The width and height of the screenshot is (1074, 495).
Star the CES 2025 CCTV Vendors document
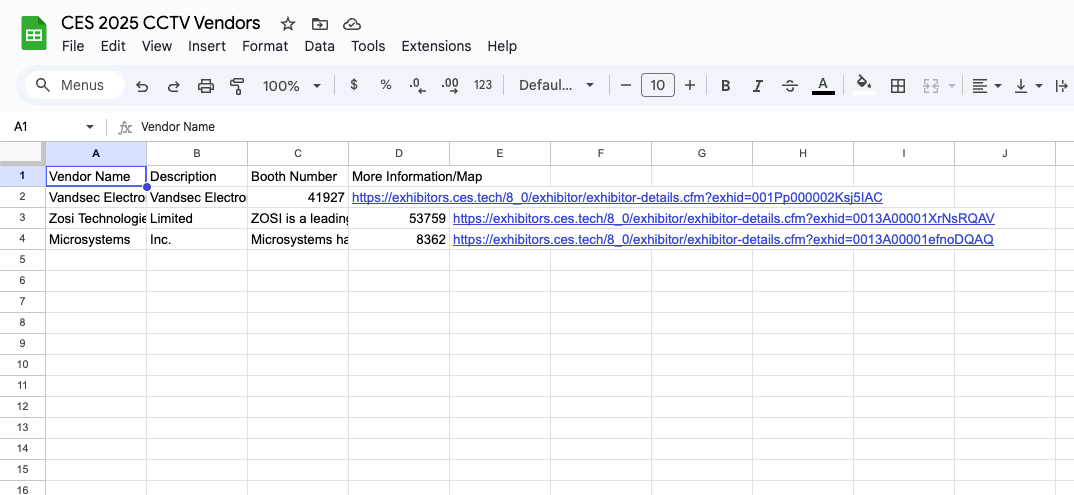coord(288,24)
